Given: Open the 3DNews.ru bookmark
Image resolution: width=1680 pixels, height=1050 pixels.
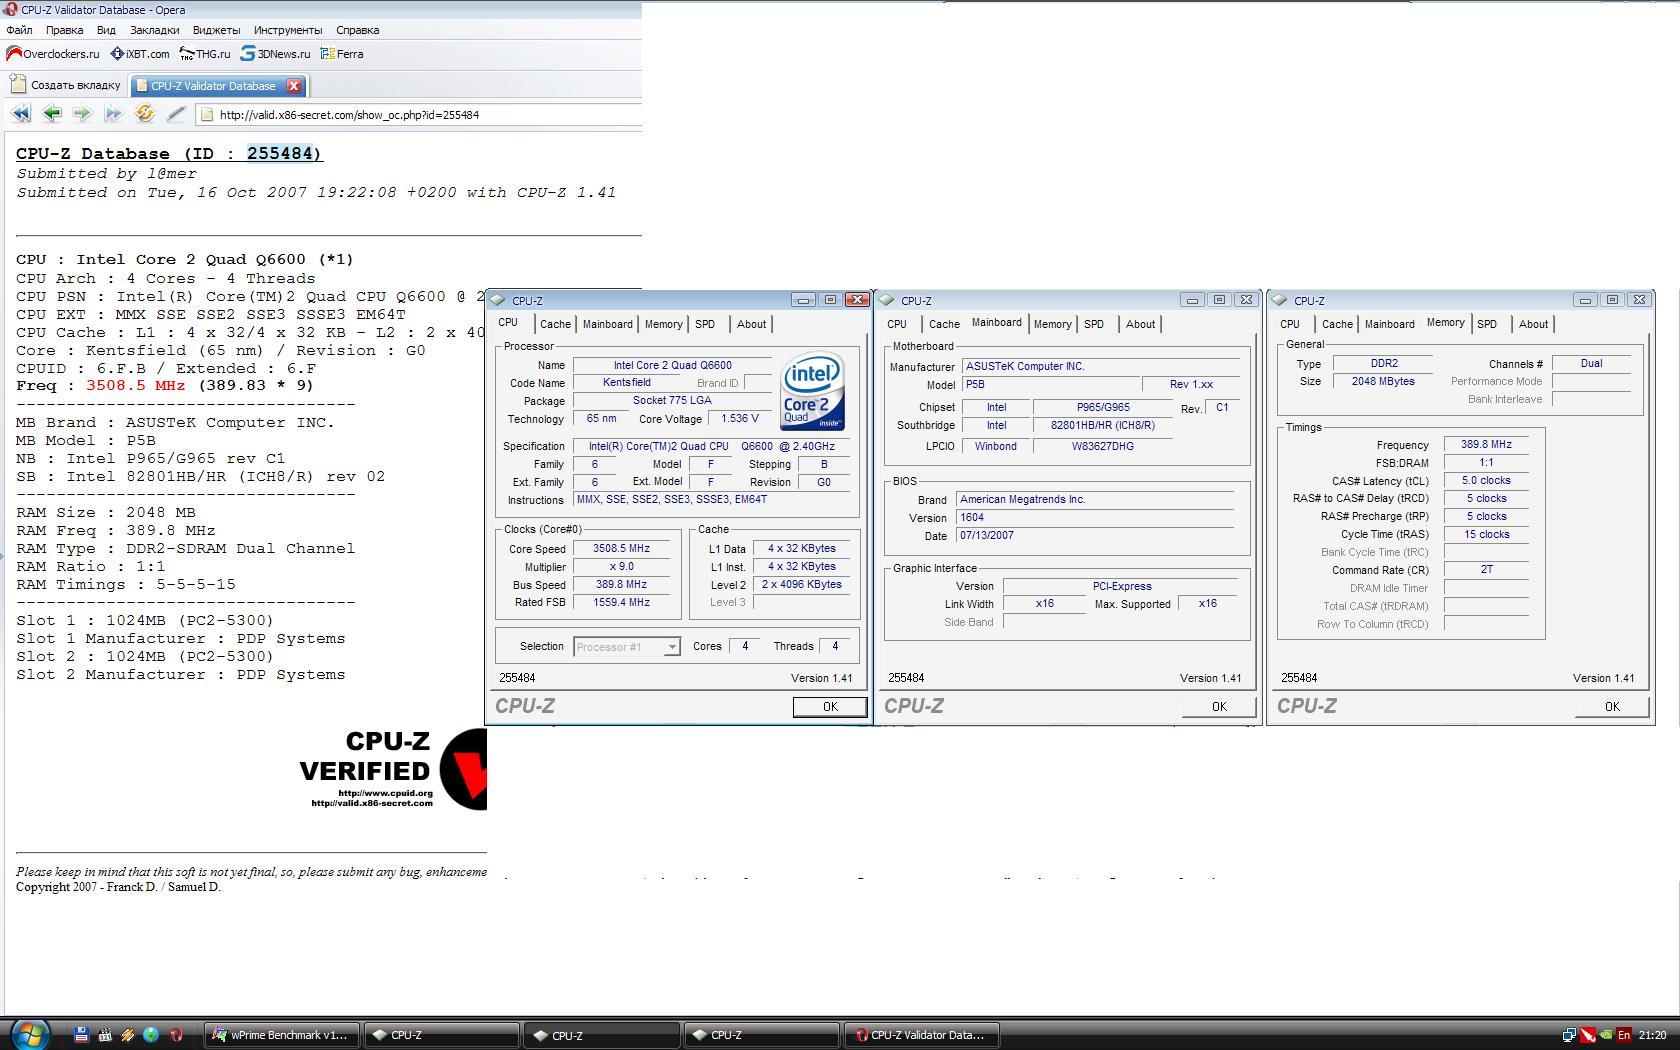Looking at the screenshot, I should (x=276, y=54).
